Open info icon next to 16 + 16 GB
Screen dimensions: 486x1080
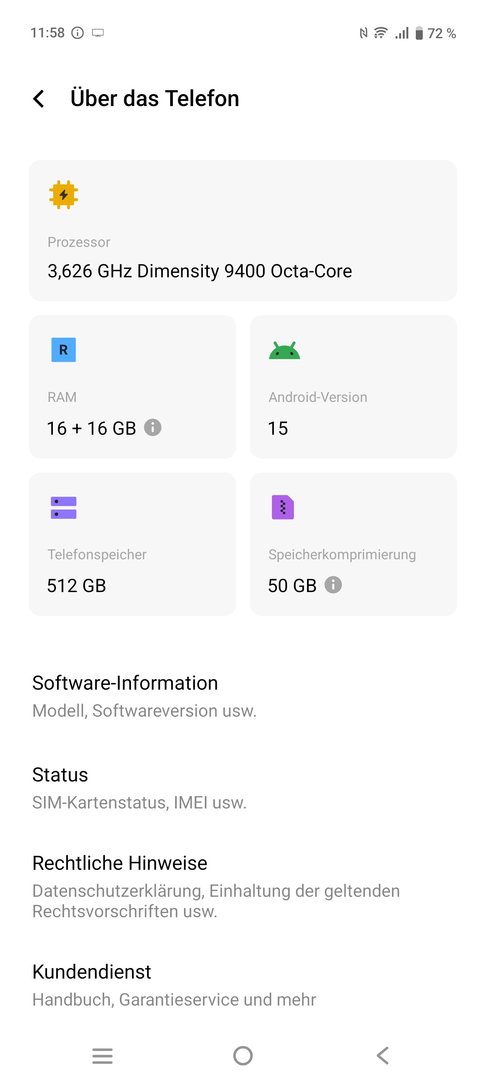[153, 428]
